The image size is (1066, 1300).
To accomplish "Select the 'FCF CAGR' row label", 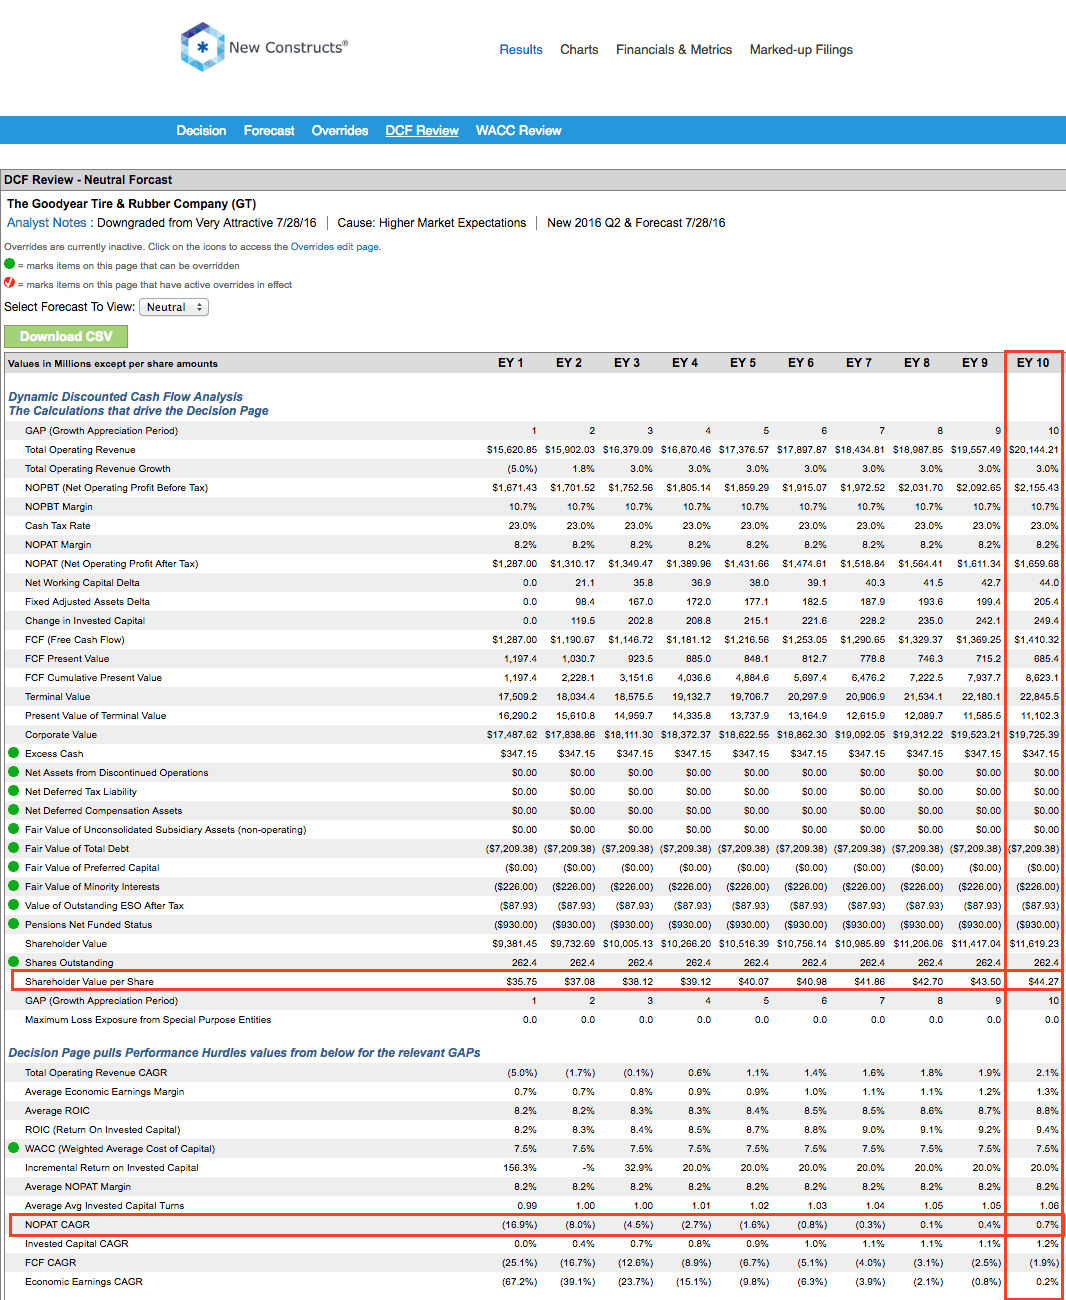I will tap(51, 1262).
